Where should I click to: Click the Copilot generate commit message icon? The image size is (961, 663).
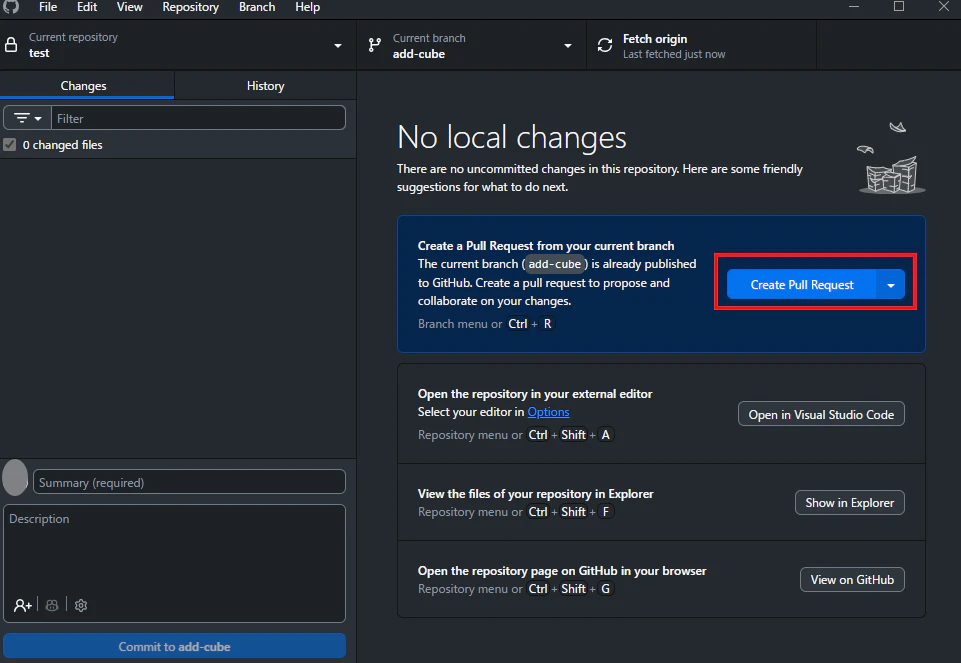[52, 605]
